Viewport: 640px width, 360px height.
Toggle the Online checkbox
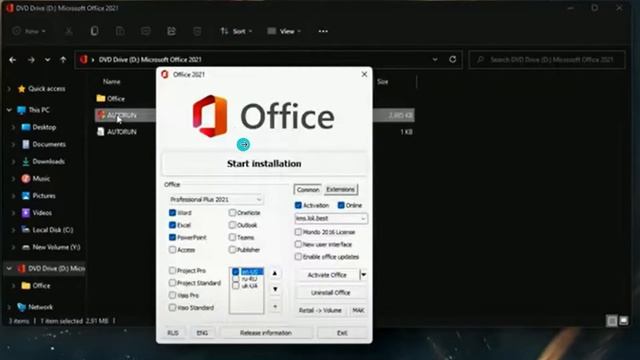(x=341, y=205)
